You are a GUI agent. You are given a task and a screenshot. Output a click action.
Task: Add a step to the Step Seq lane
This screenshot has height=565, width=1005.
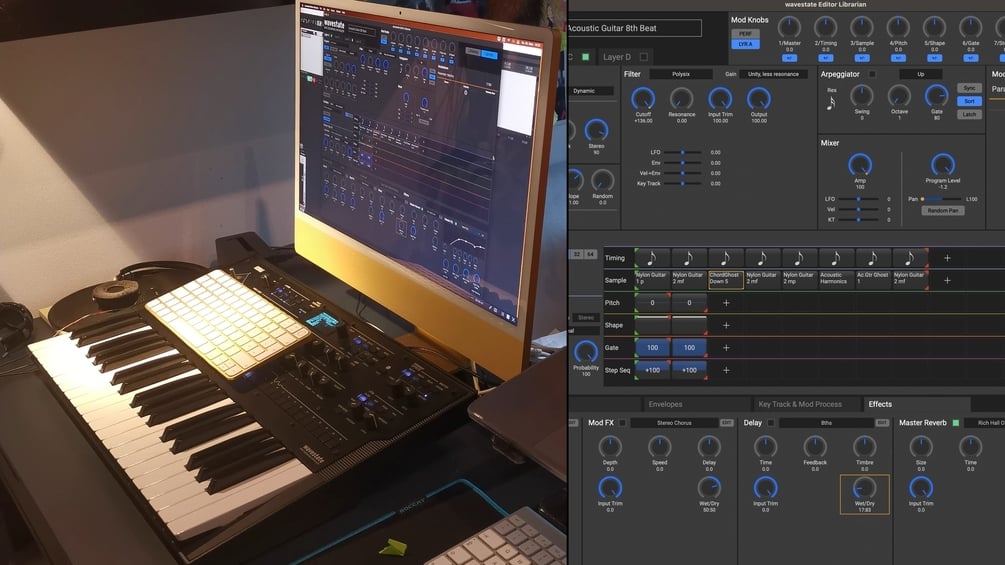pyautogui.click(x=726, y=370)
